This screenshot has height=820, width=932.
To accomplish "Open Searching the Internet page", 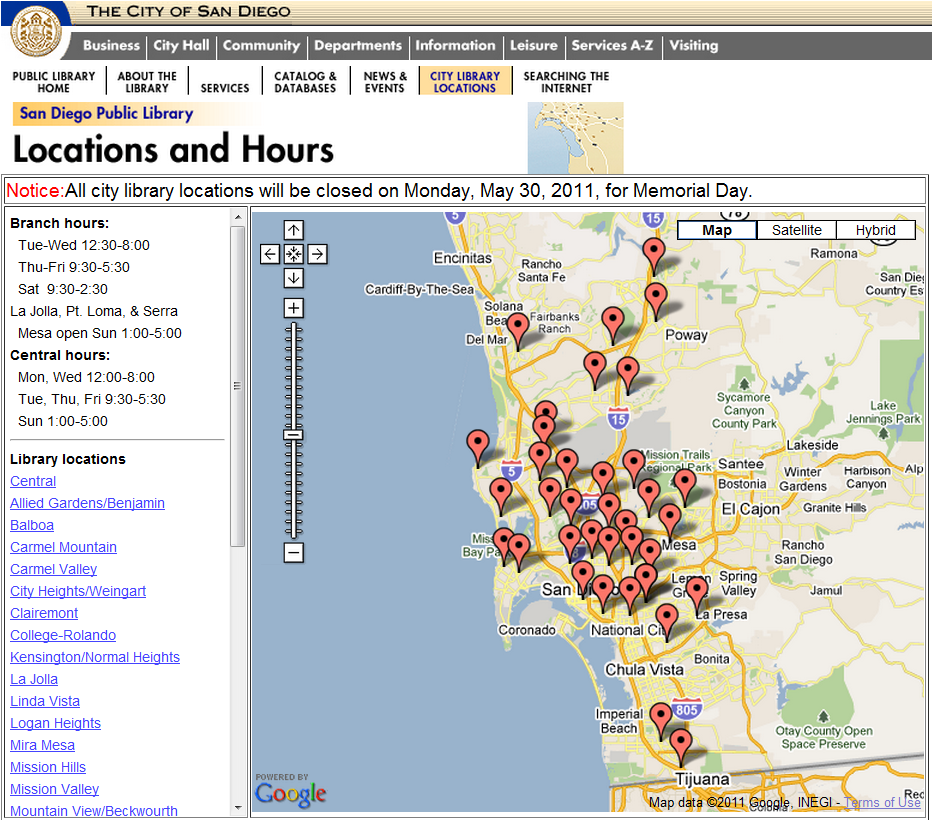I will coord(566,82).
